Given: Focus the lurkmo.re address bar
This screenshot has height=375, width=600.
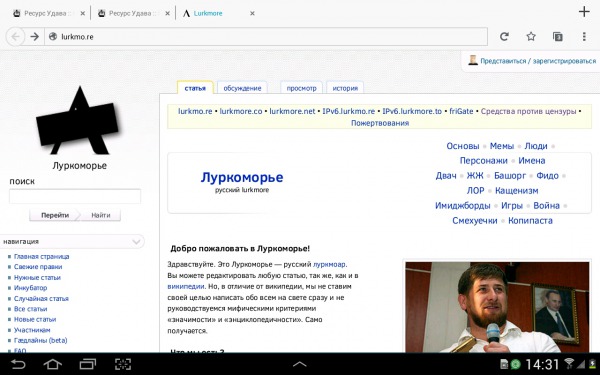Looking at the screenshot, I should tap(266, 37).
